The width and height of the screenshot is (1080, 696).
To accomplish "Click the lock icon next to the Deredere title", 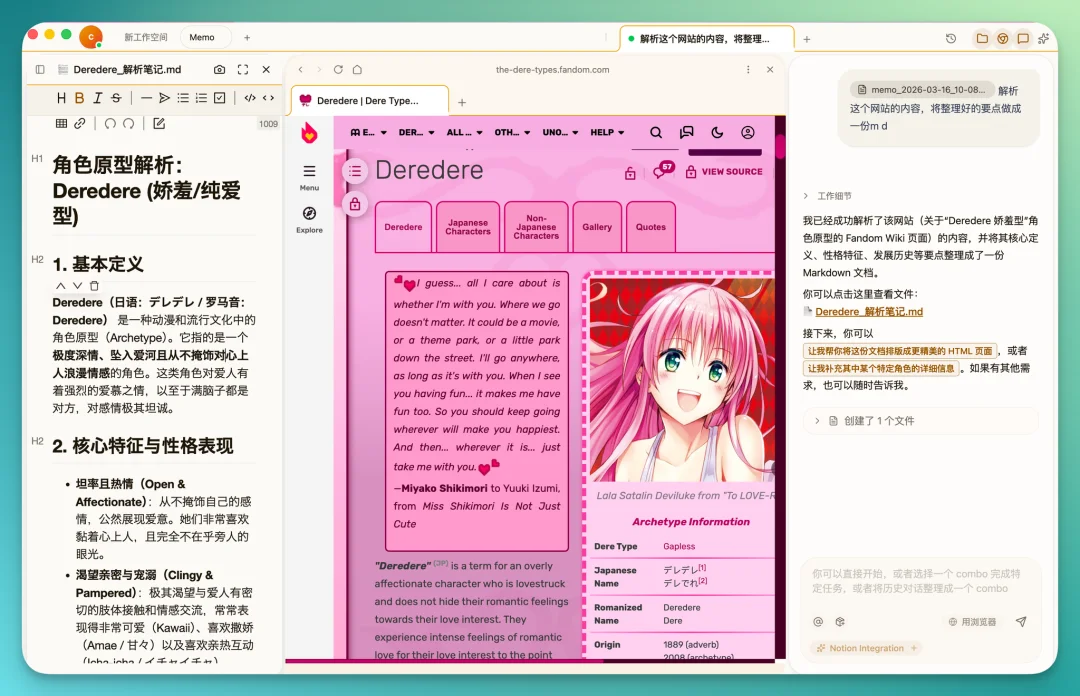I will pyautogui.click(x=630, y=172).
